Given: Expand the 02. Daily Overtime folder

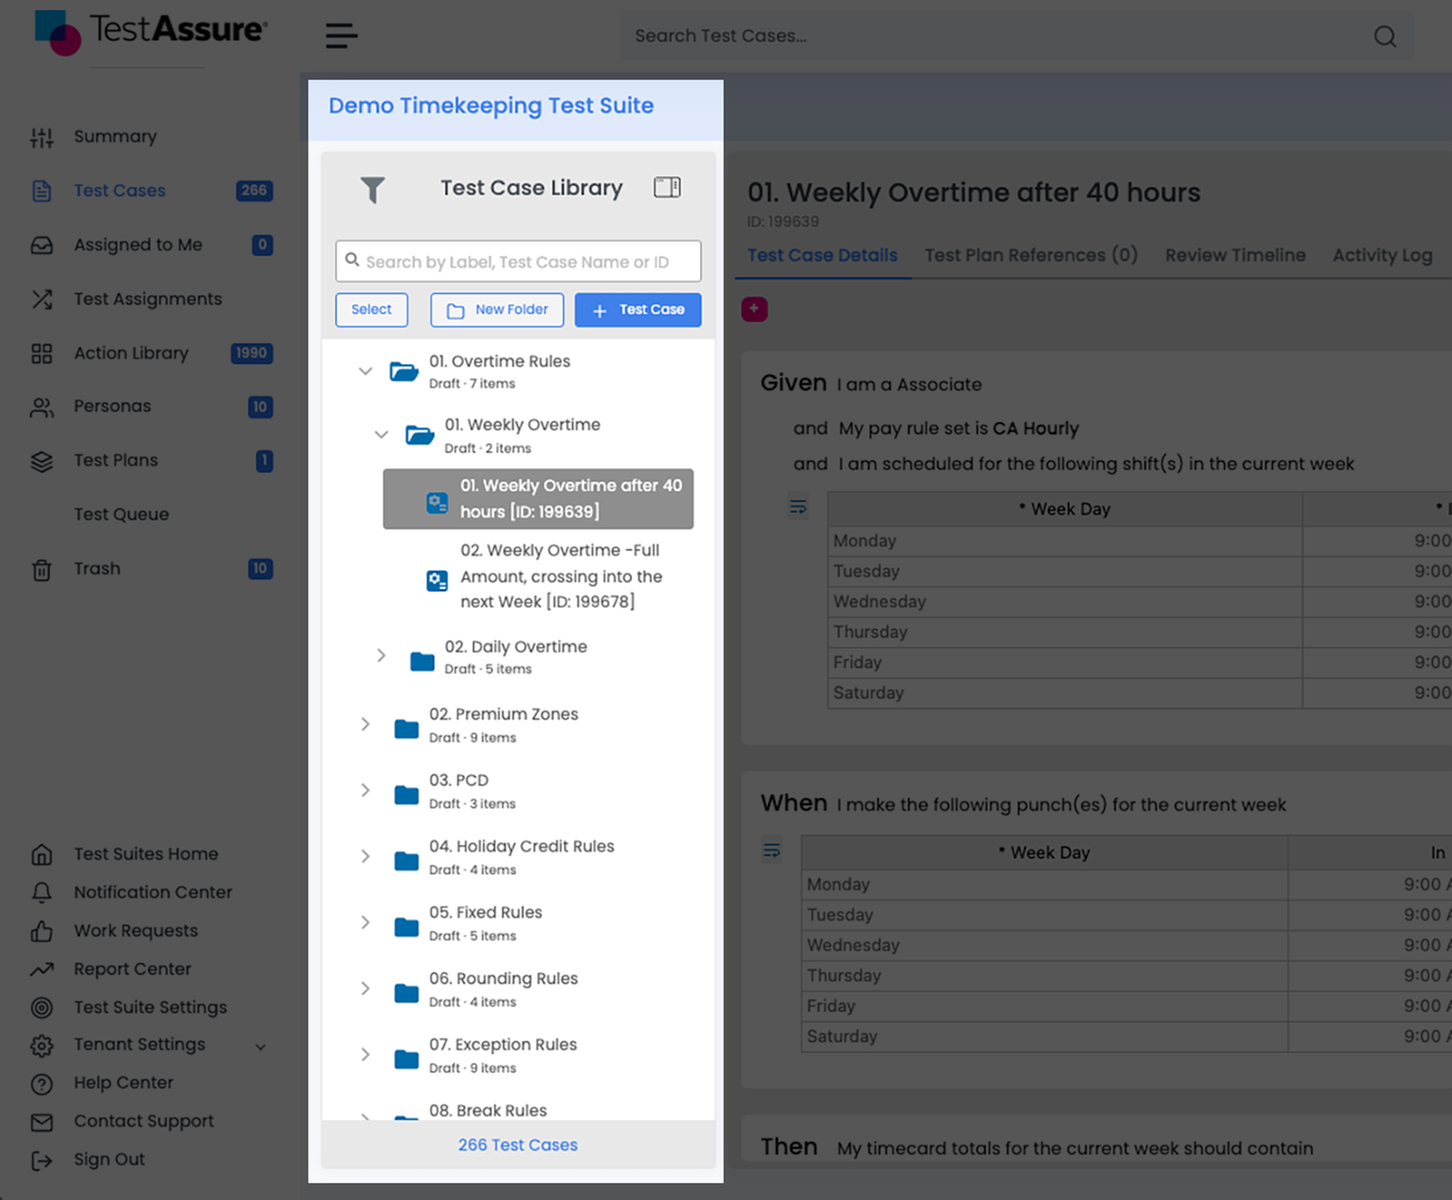Looking at the screenshot, I should point(381,656).
